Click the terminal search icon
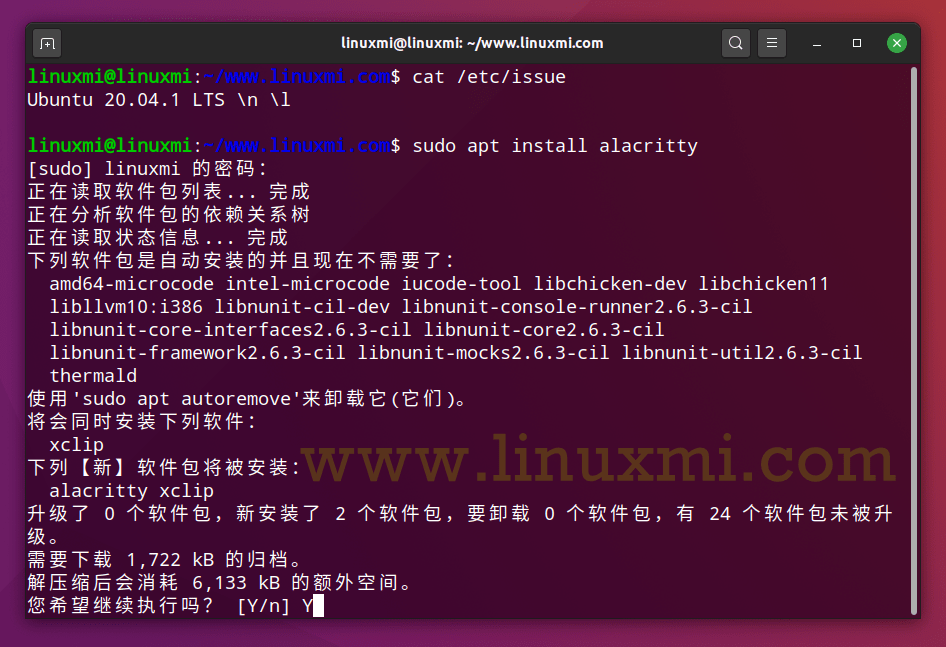 point(735,43)
